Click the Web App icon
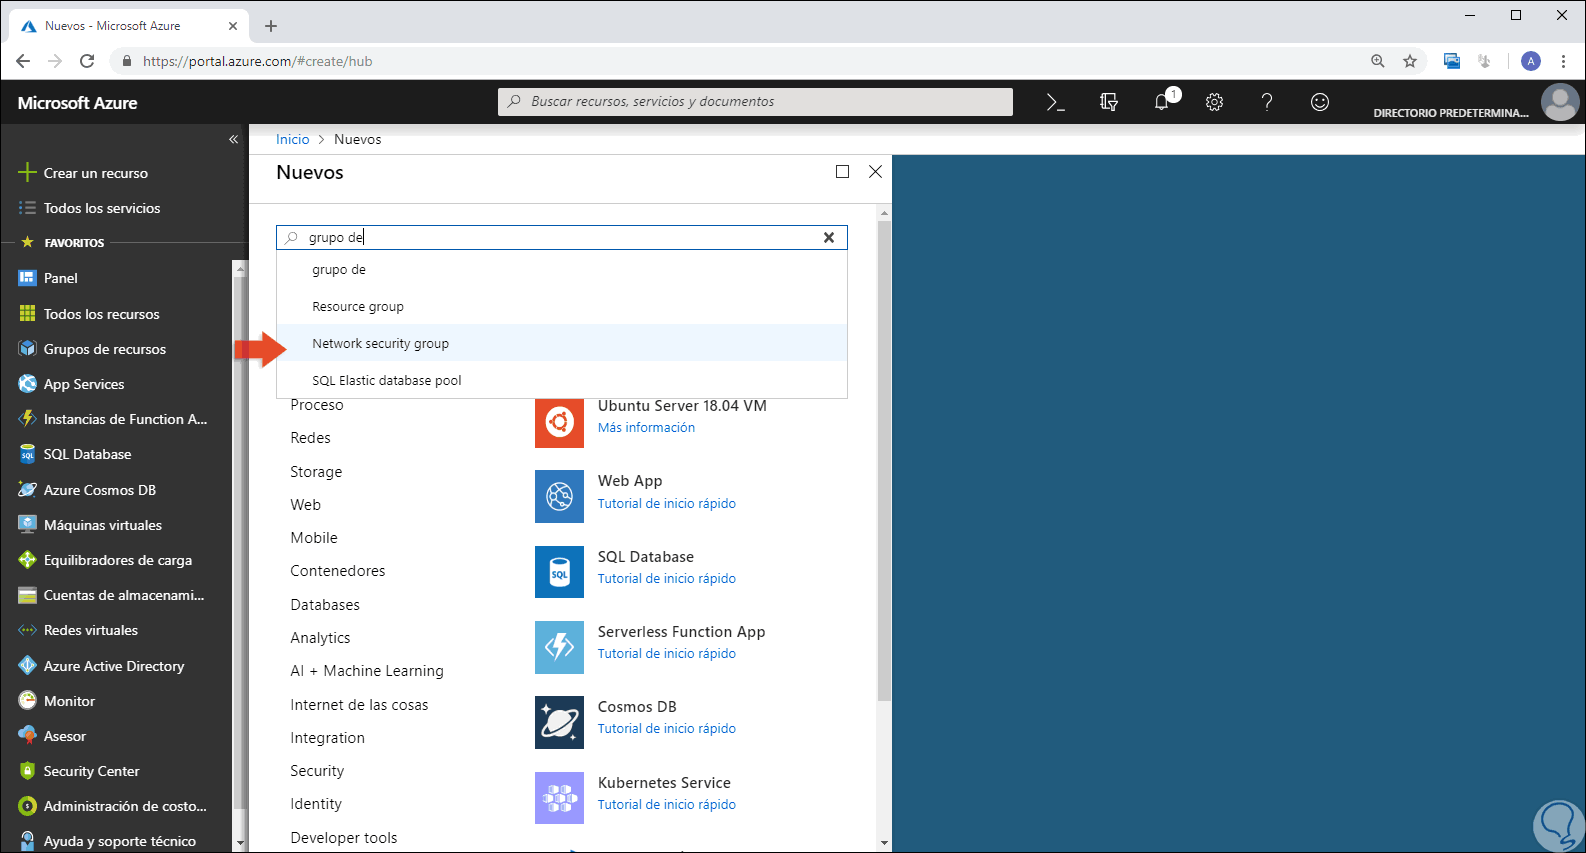Screen dimensions: 1586x853 (x=559, y=497)
